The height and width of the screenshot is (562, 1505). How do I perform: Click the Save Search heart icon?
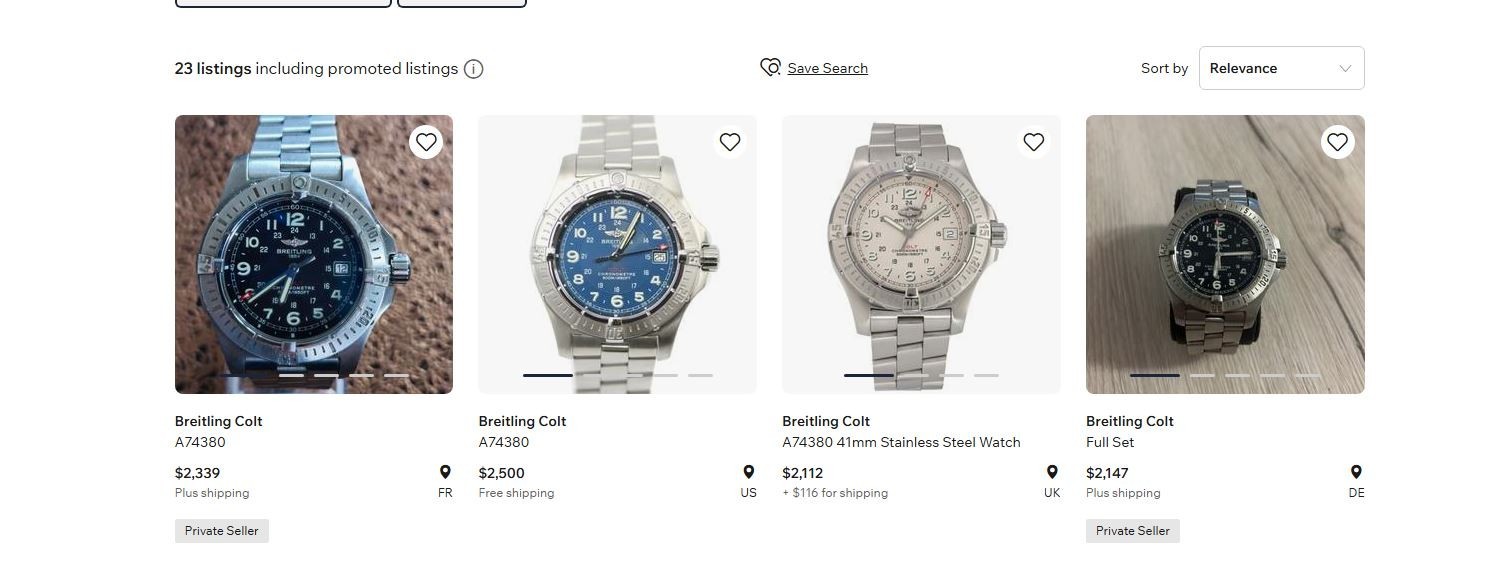(770, 68)
